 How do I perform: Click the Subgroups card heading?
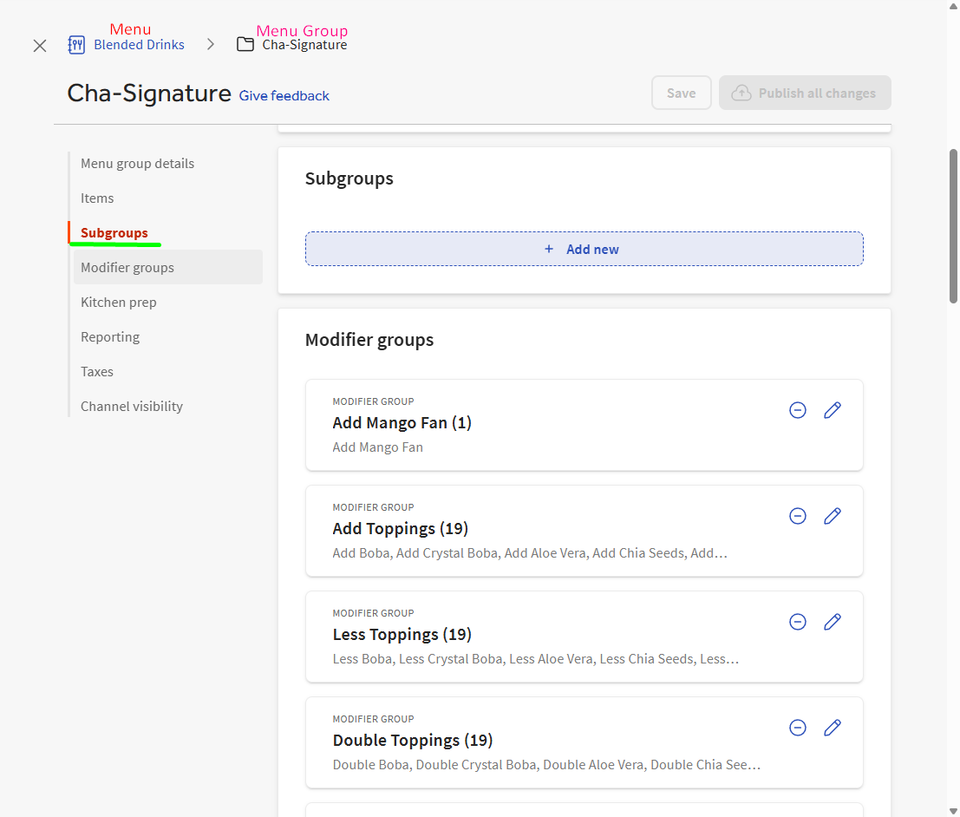349,178
